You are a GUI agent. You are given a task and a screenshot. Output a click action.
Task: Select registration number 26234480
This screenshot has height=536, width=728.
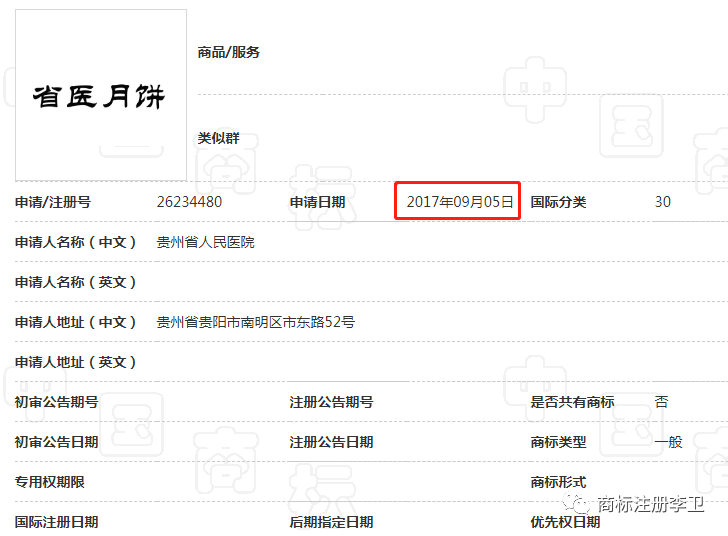[x=189, y=202]
